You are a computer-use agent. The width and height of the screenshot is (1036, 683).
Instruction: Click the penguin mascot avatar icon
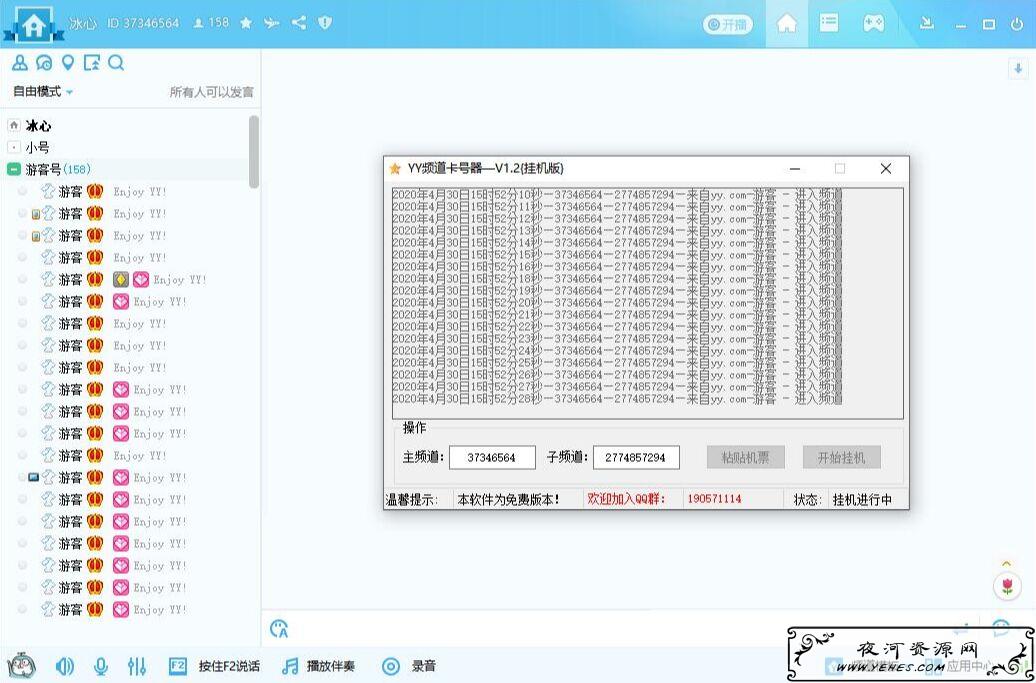tap(22, 666)
